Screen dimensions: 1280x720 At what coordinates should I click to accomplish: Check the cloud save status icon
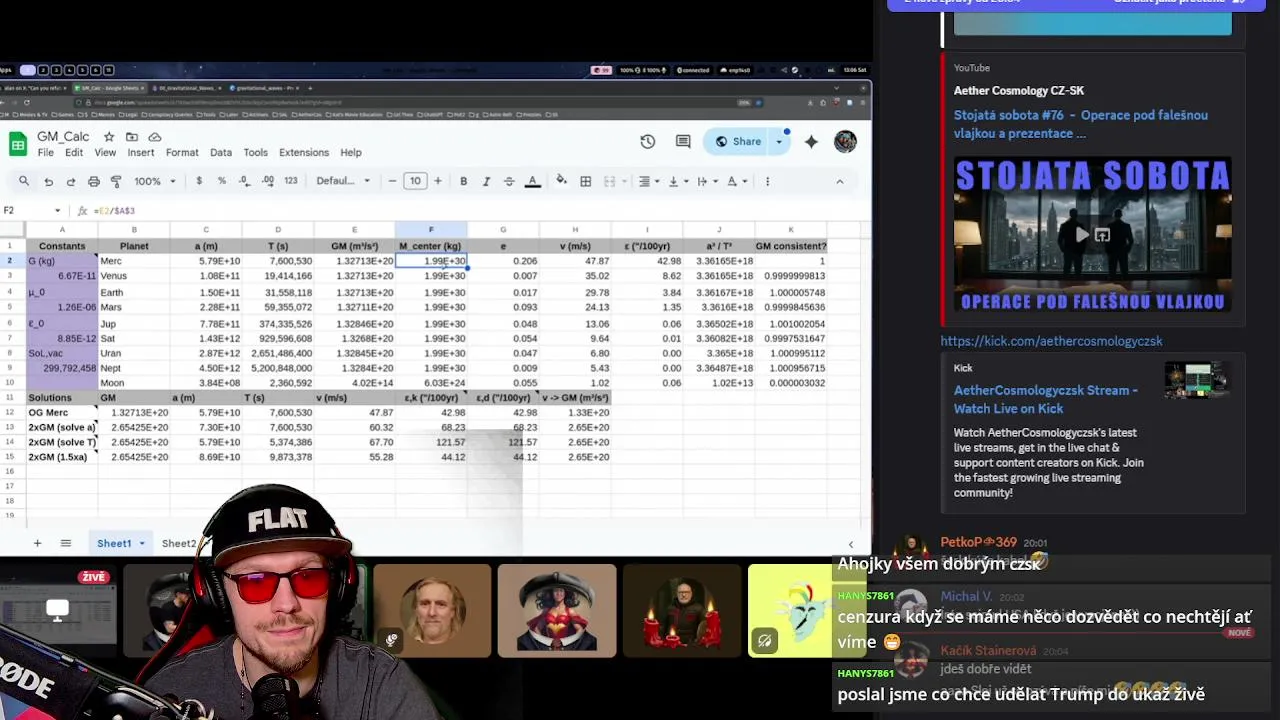pyautogui.click(x=155, y=137)
